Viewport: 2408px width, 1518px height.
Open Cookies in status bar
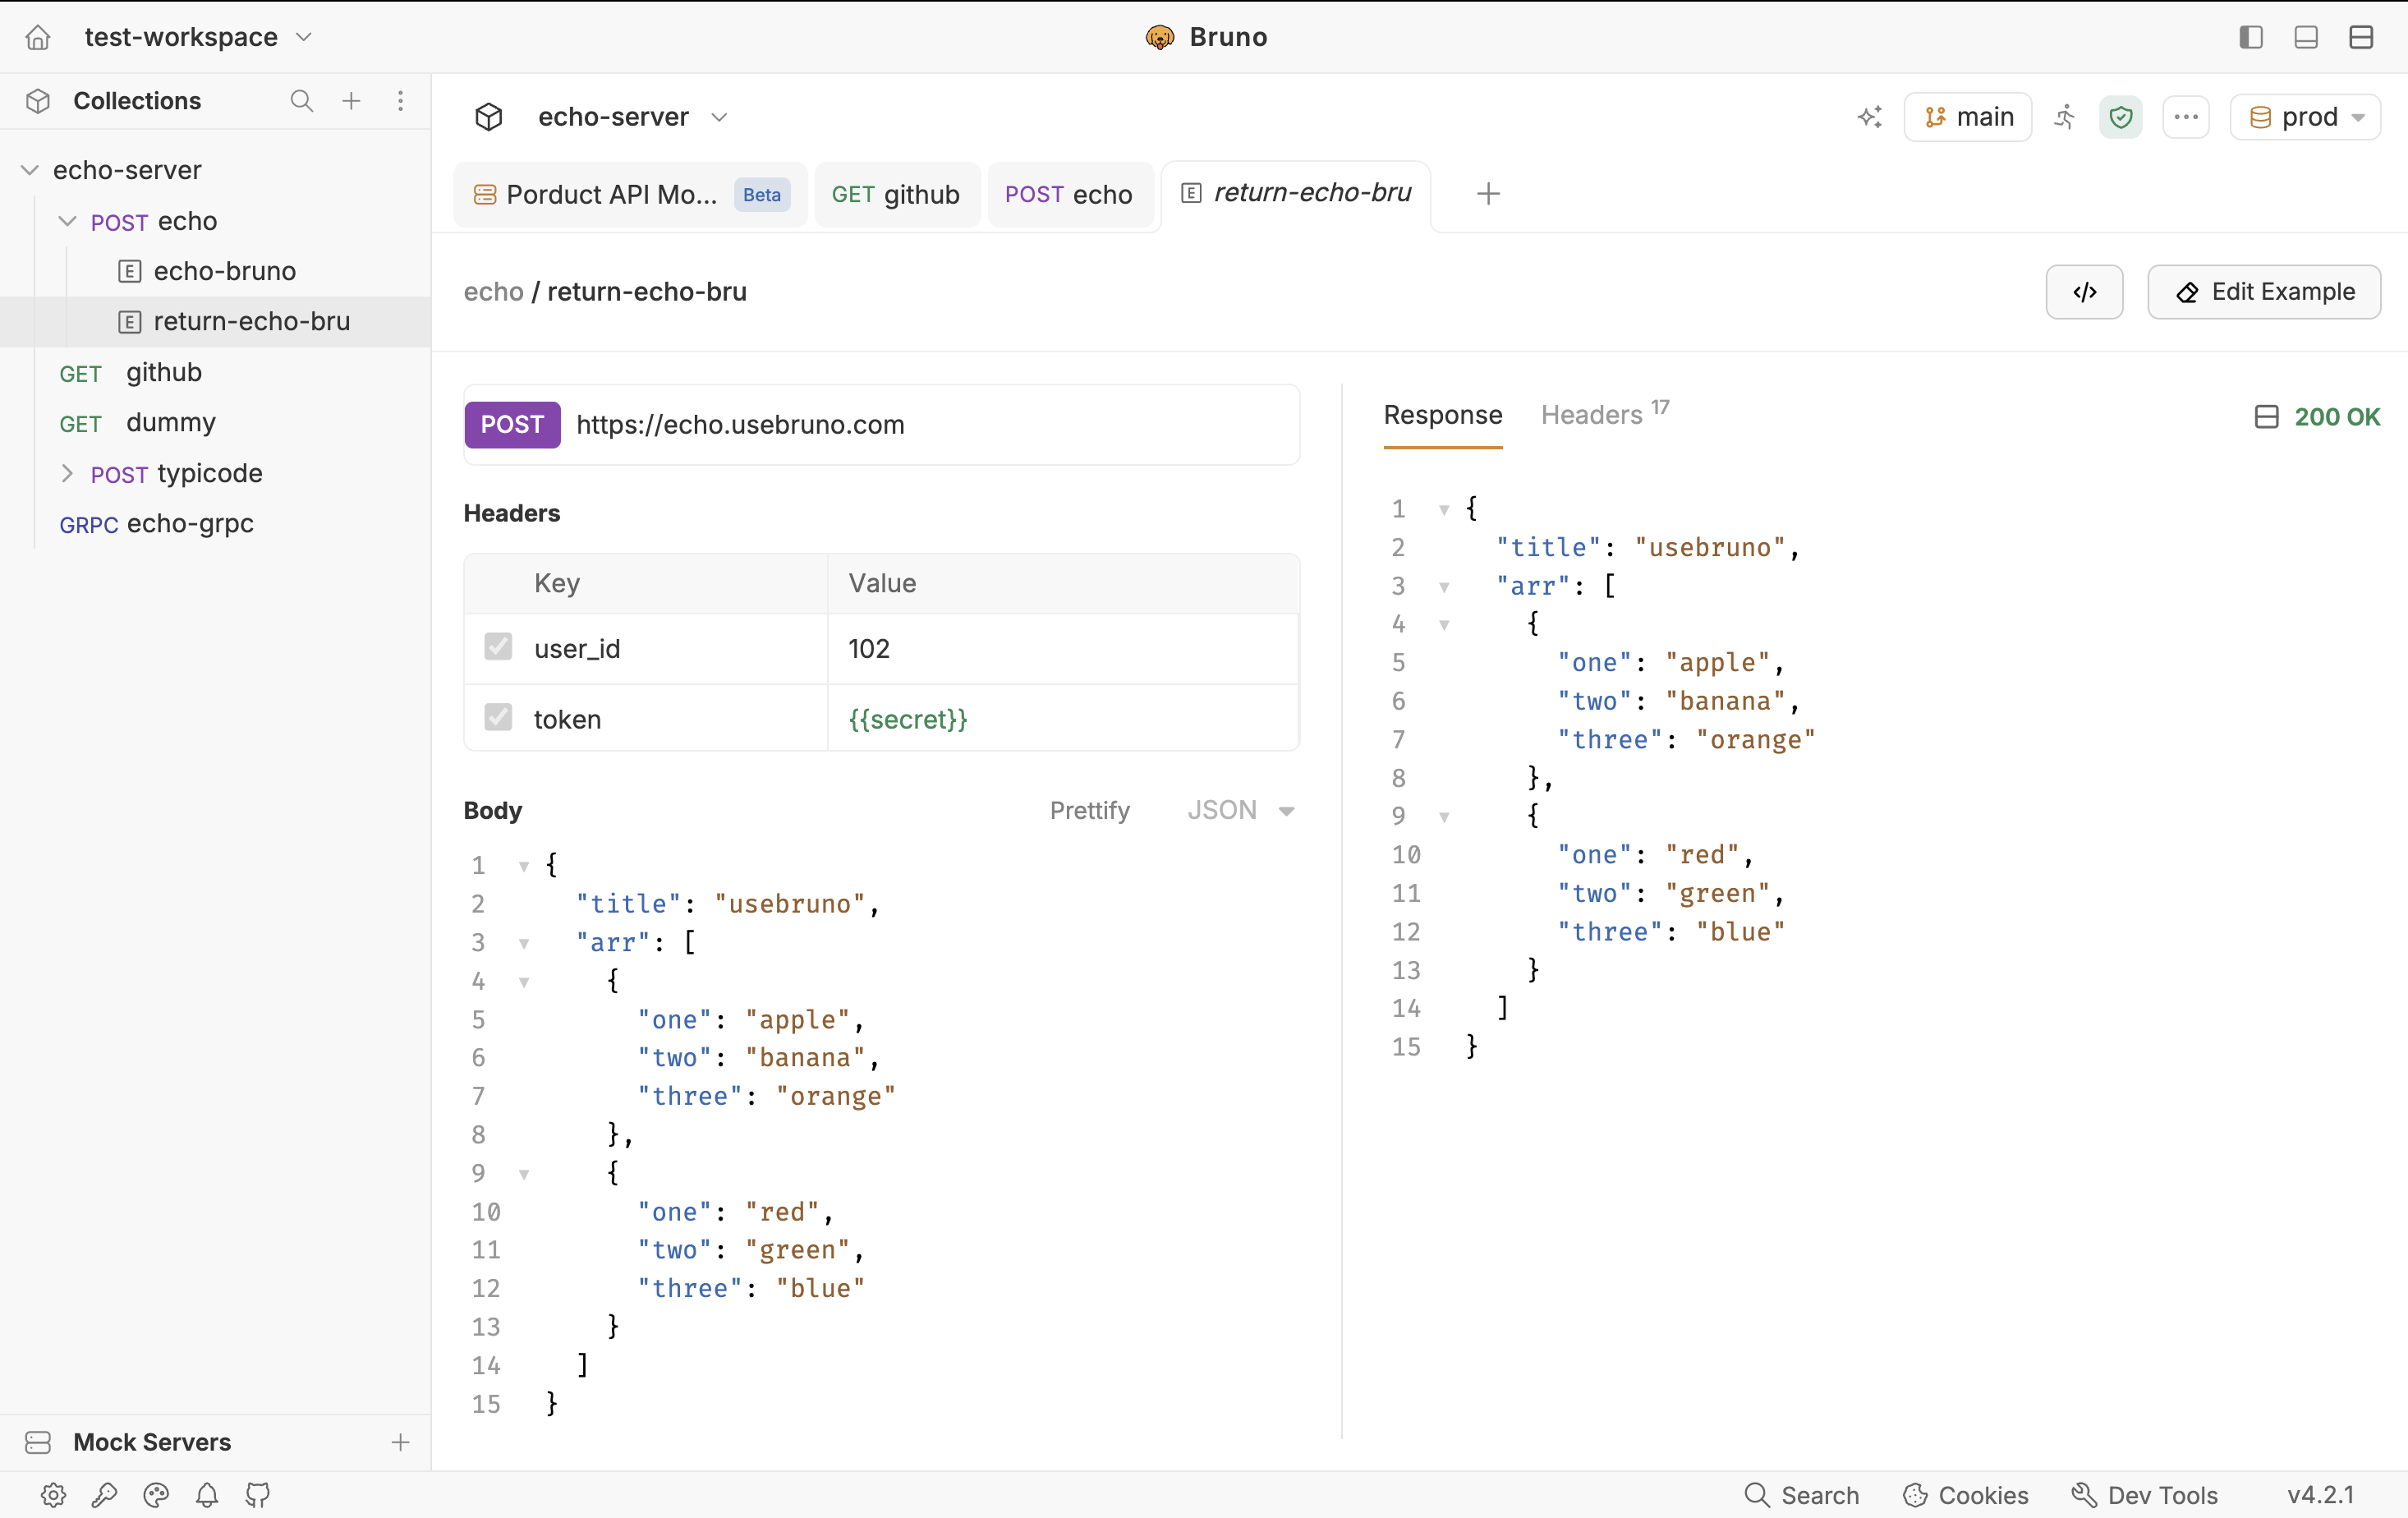(x=1965, y=1494)
